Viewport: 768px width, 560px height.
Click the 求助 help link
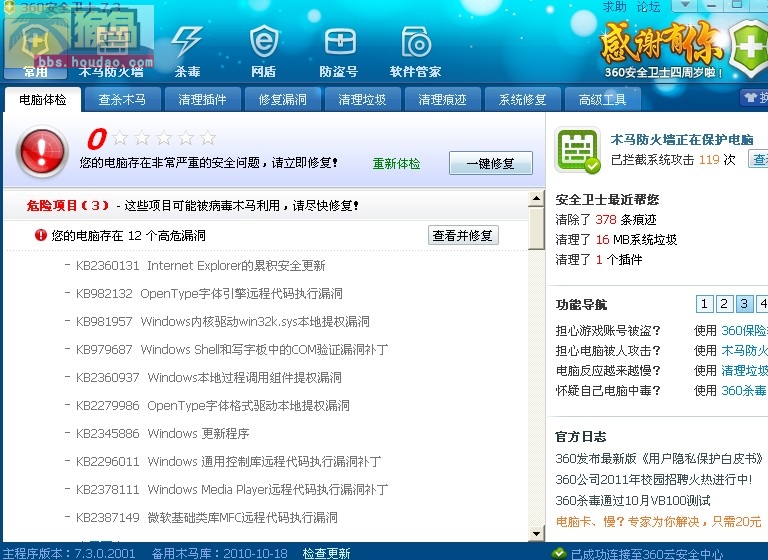tap(614, 6)
